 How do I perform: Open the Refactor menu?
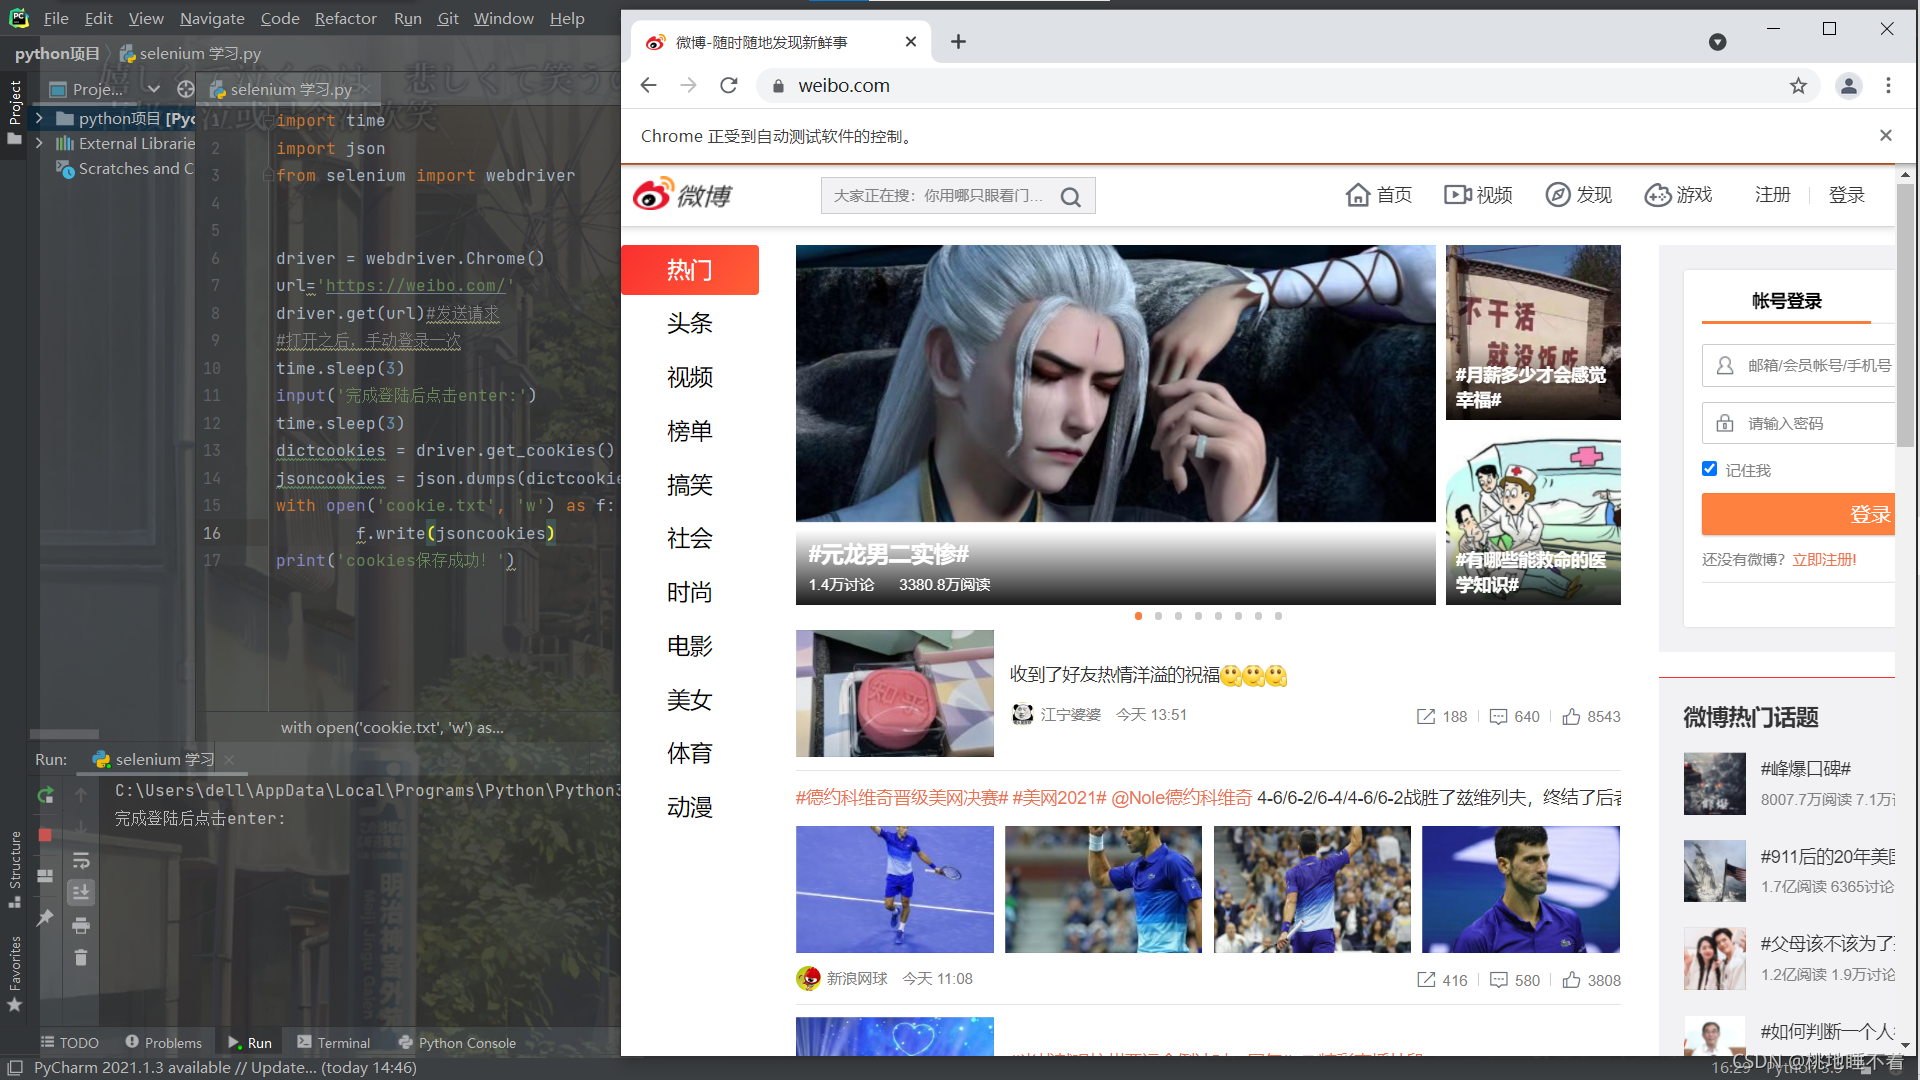point(345,18)
